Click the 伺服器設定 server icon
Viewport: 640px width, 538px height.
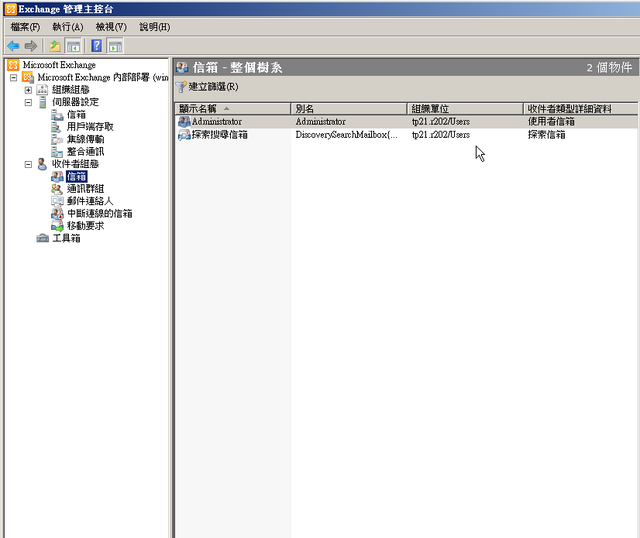tap(42, 102)
